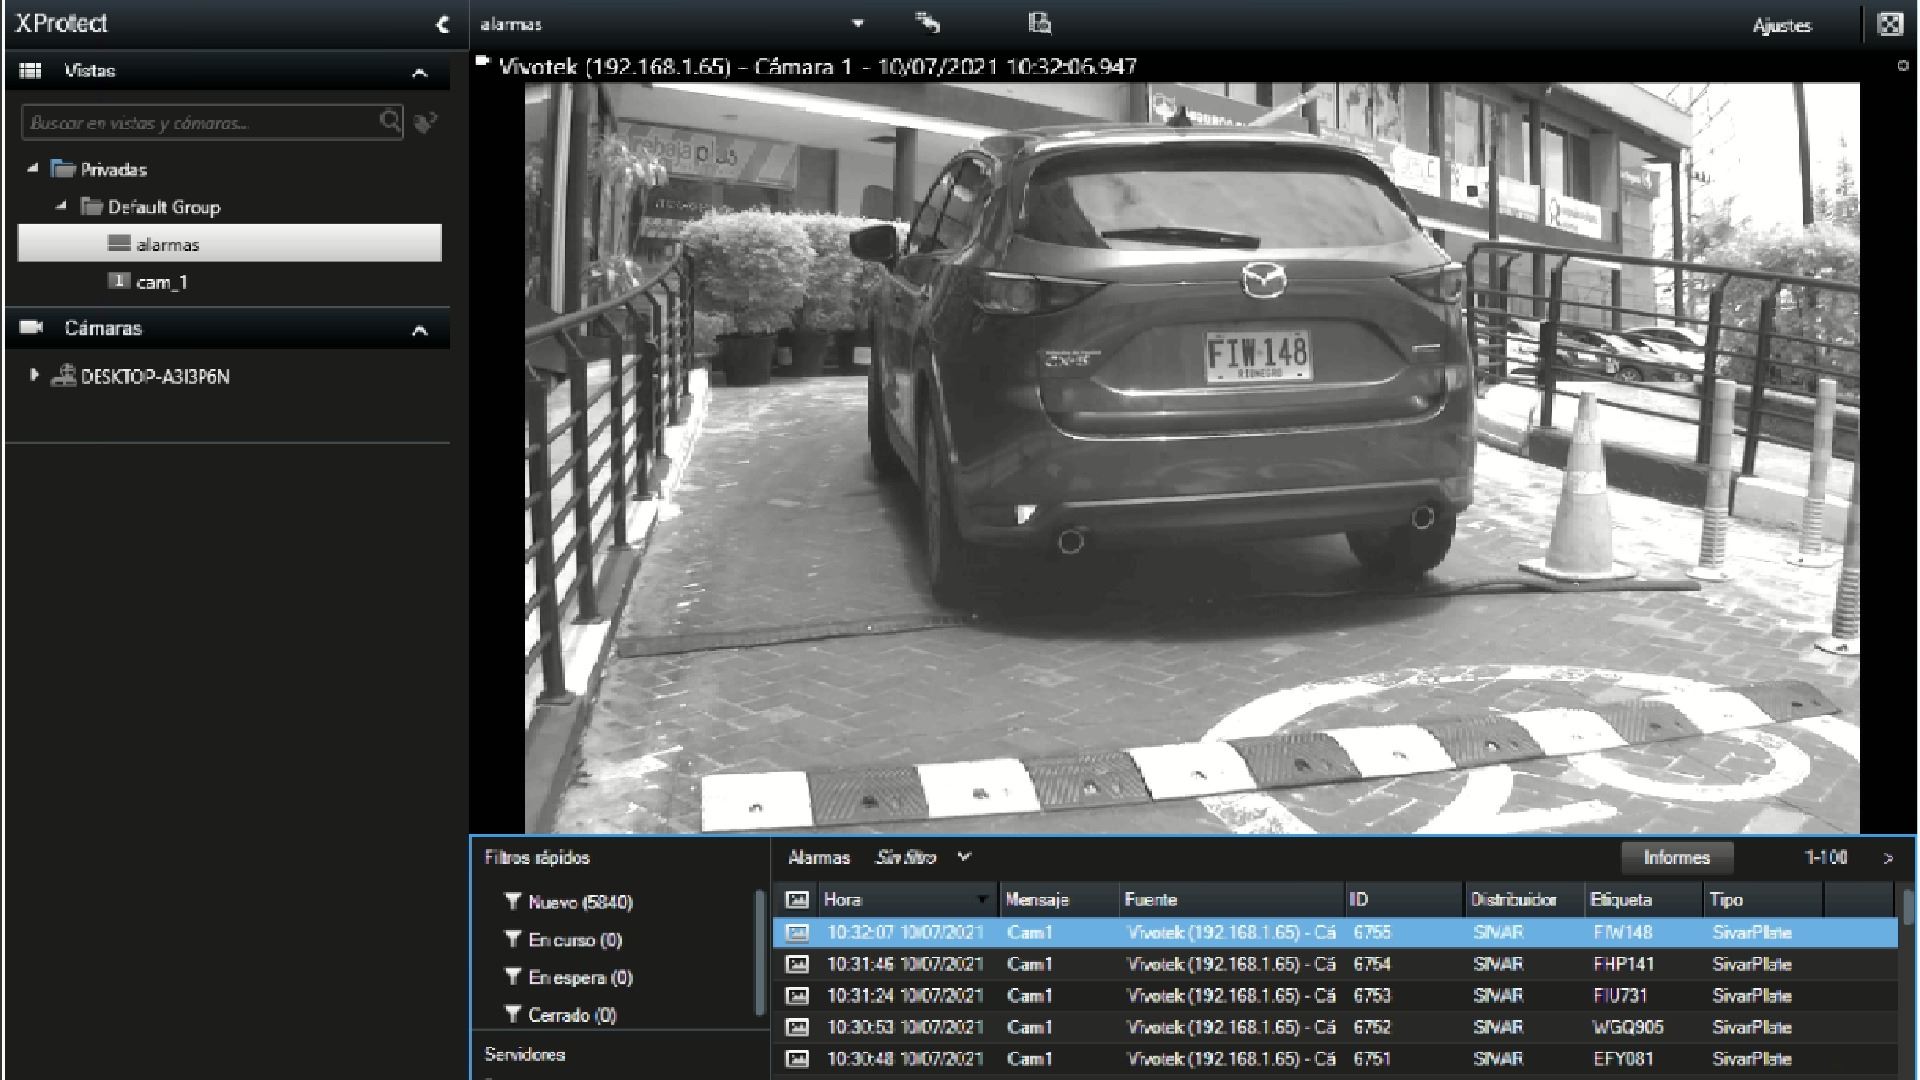Click image icon of 10:30:53 alarm
The image size is (1920, 1080).
click(796, 1027)
